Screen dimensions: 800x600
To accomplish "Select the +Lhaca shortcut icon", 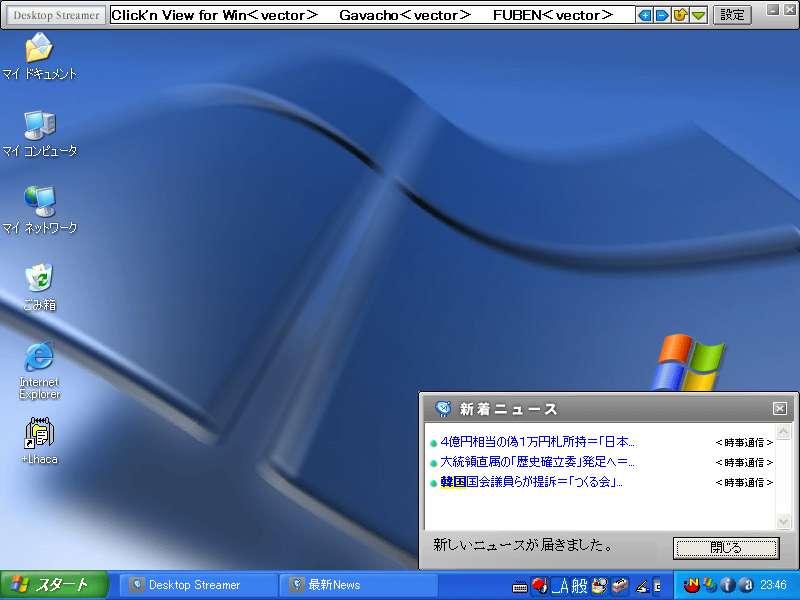I will click(x=39, y=441).
